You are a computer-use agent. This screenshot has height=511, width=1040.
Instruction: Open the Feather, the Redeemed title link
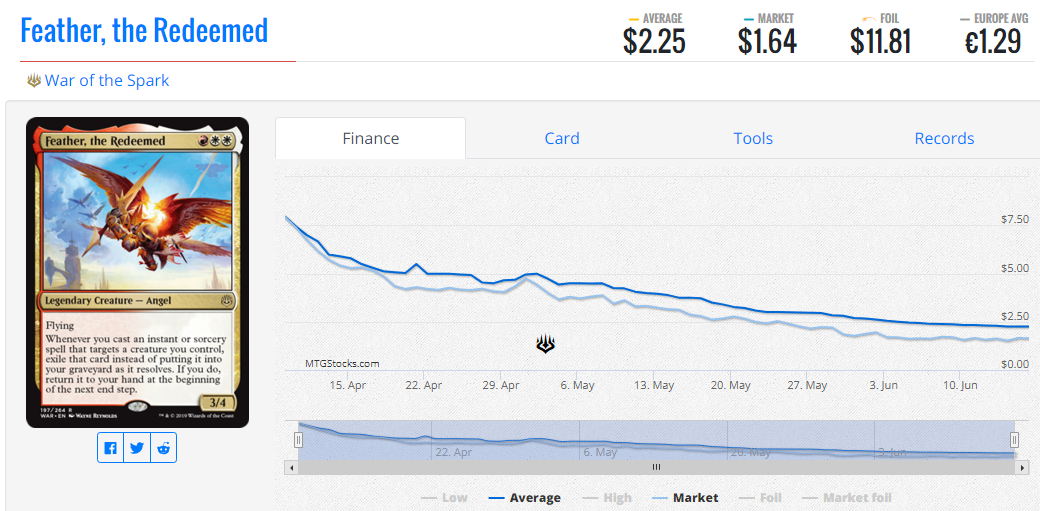tap(144, 31)
